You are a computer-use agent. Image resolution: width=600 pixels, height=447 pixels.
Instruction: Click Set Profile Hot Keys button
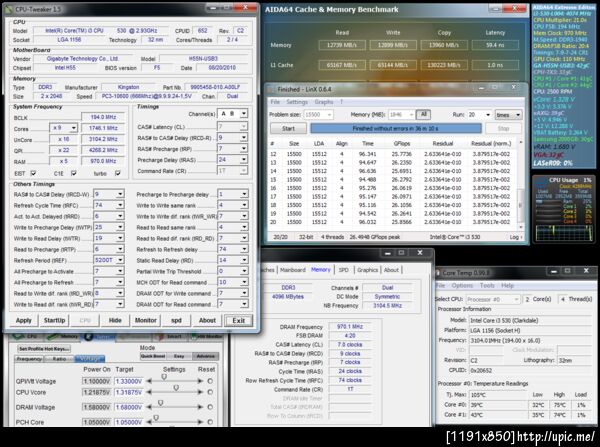pyautogui.click(x=44, y=349)
